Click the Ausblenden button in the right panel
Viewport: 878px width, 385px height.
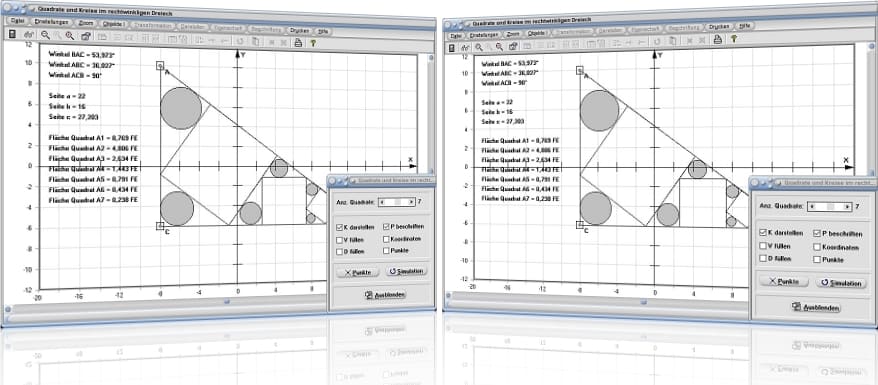[x=816, y=307]
